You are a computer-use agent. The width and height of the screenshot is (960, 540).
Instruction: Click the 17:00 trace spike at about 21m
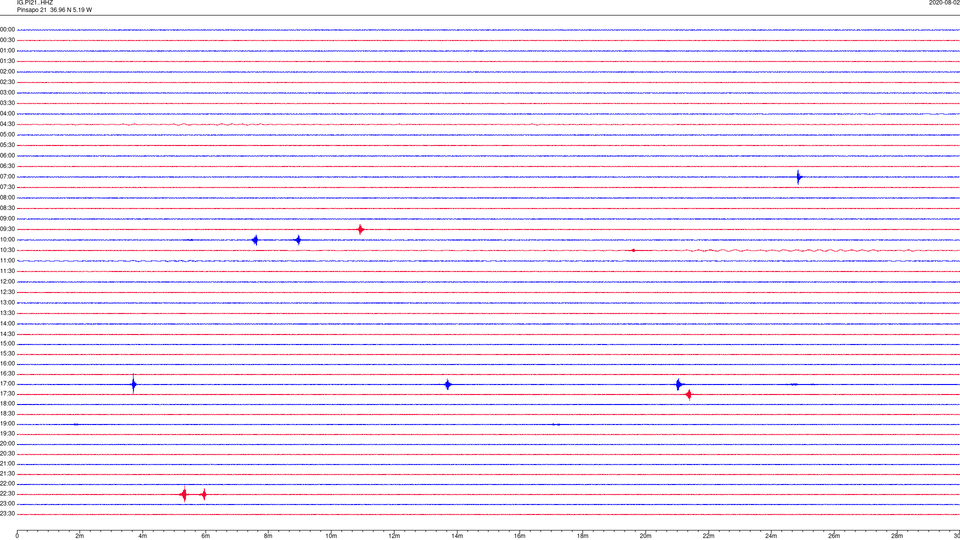click(678, 384)
